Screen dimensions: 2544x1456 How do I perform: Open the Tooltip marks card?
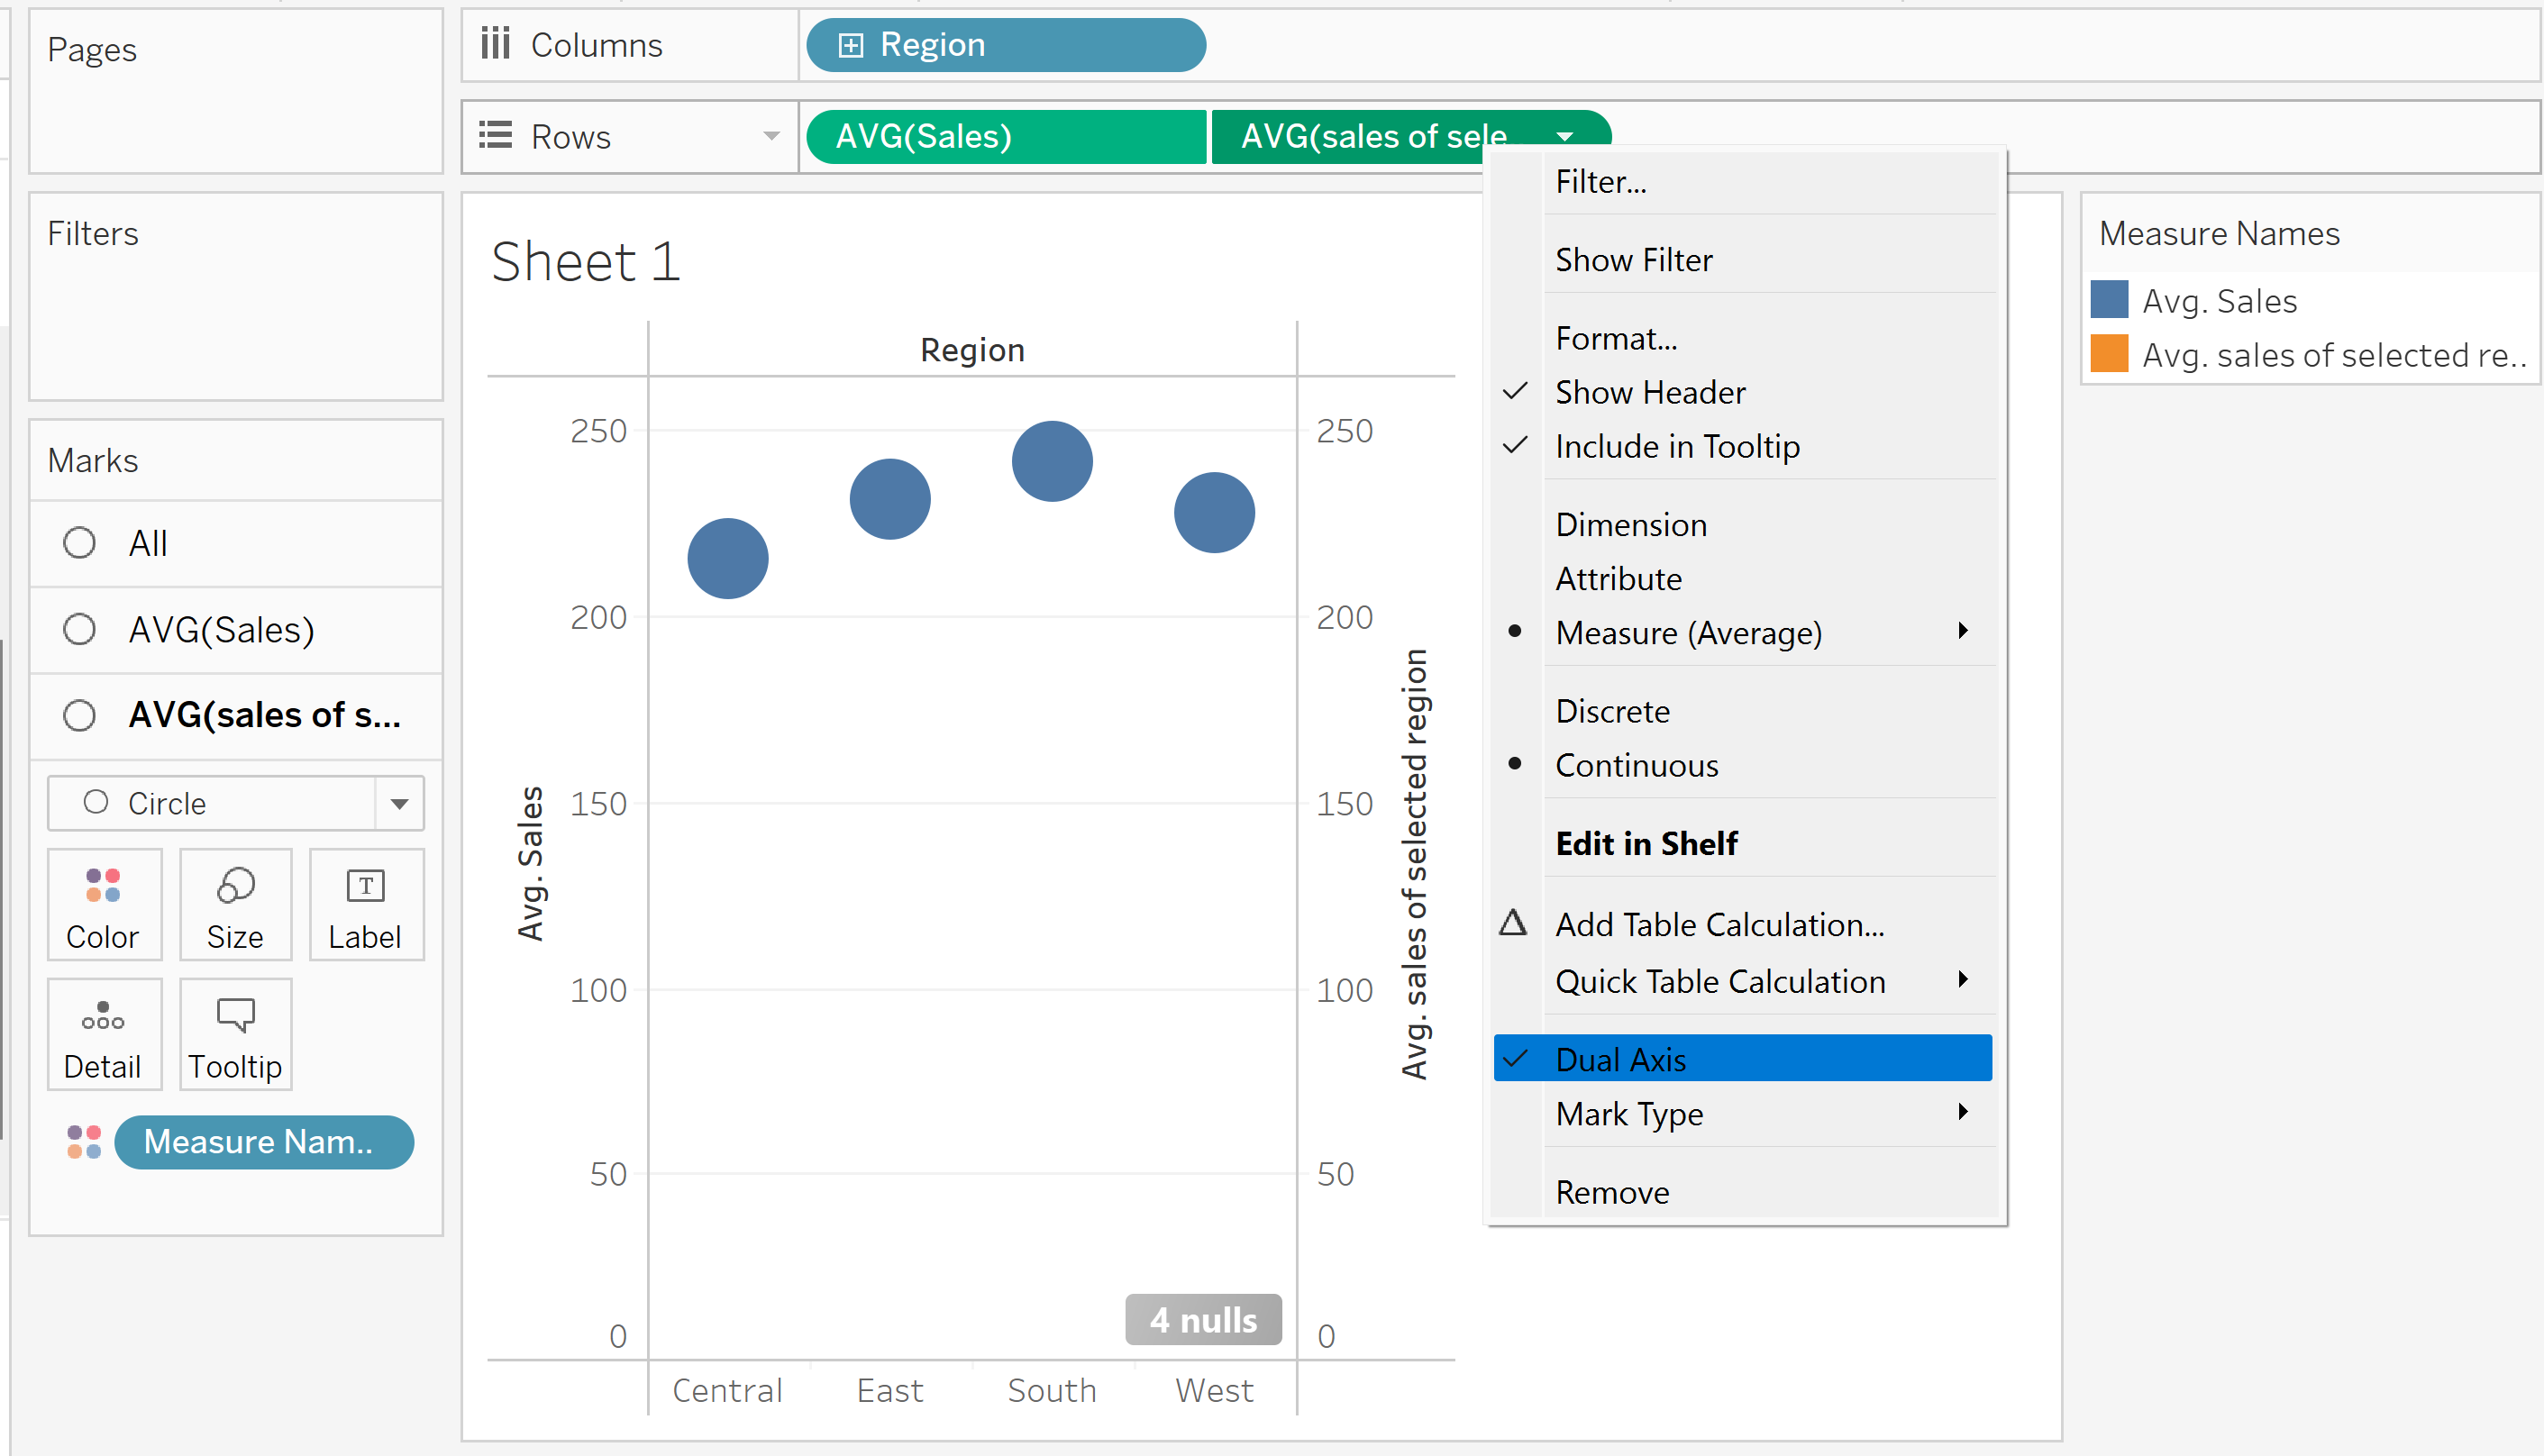tap(235, 1035)
